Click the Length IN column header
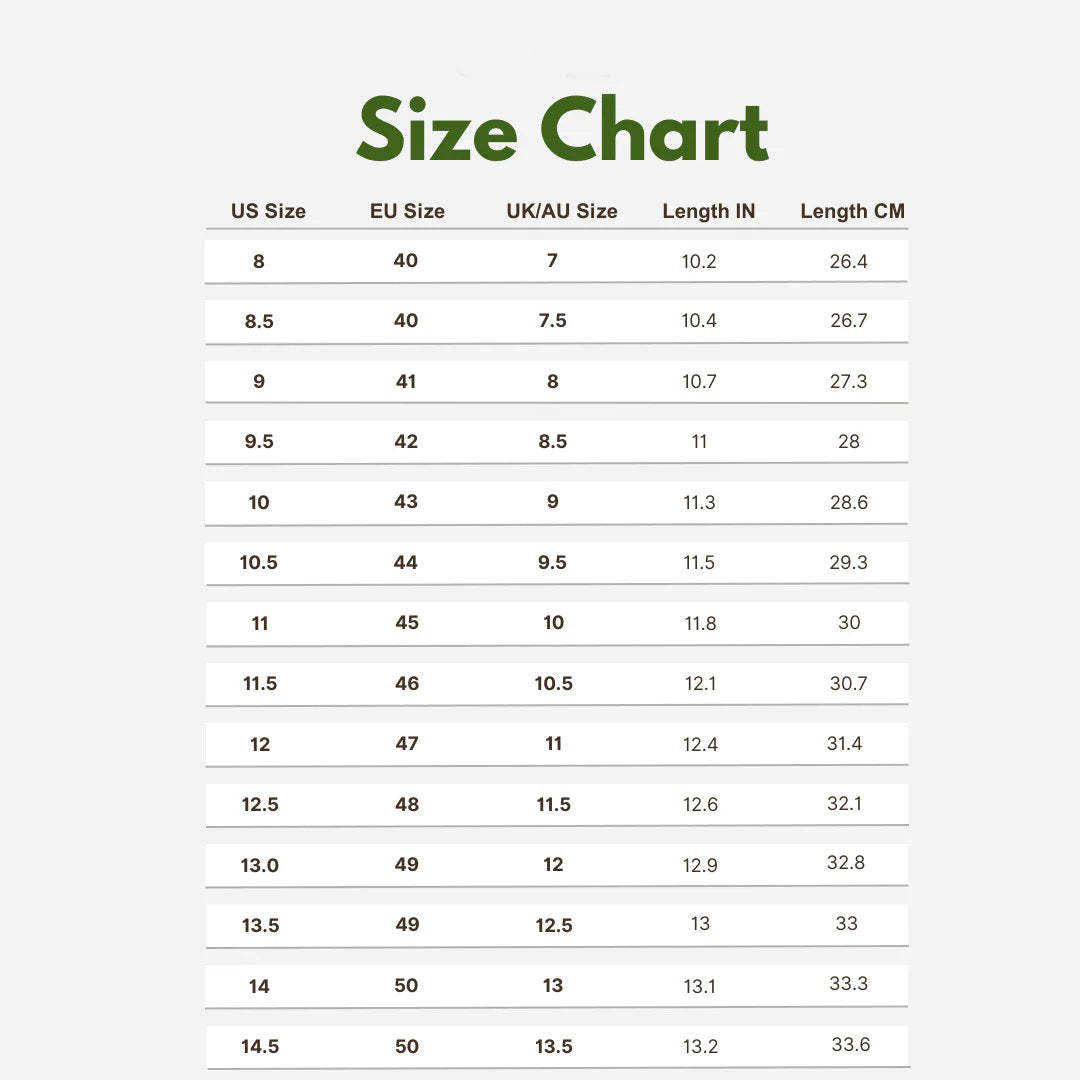Viewport: 1080px width, 1080px height. click(709, 211)
